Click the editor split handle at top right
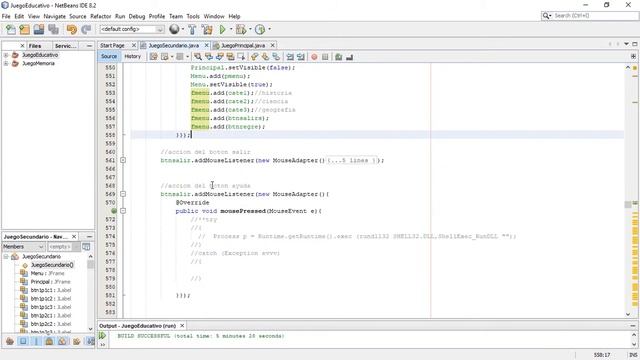 tap(633, 56)
